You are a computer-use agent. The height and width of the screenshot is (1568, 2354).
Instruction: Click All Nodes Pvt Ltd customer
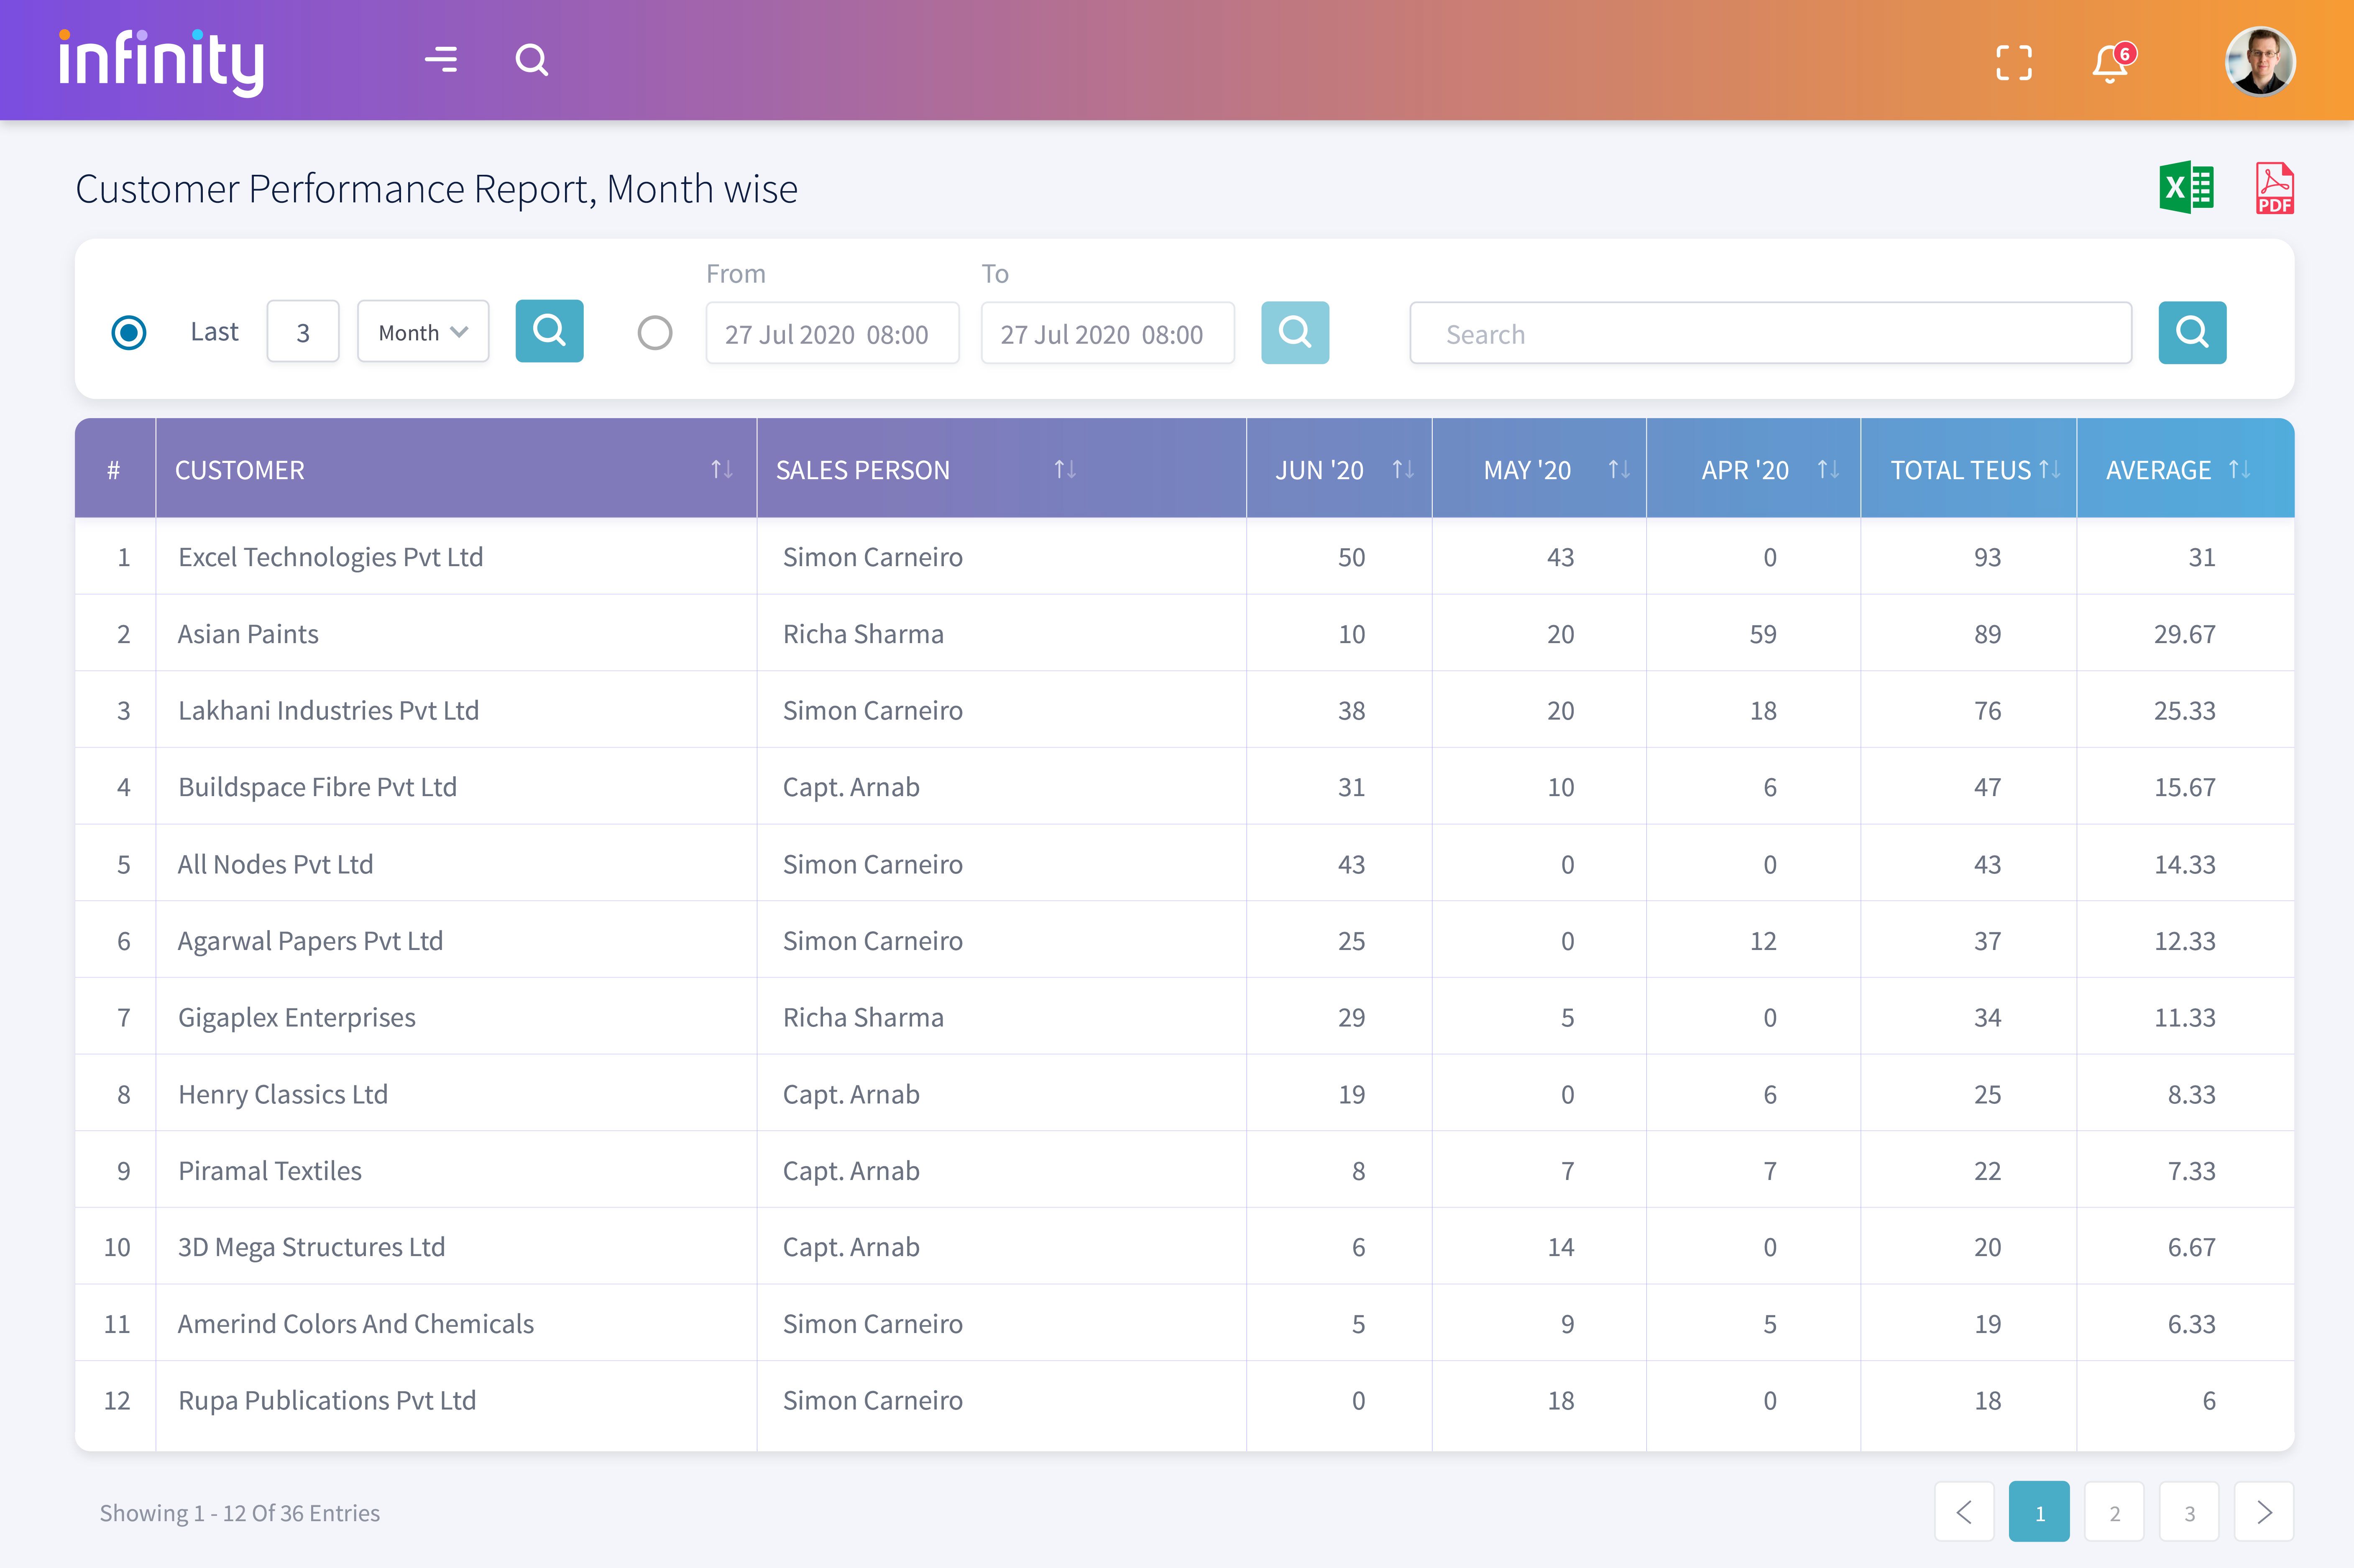click(275, 863)
